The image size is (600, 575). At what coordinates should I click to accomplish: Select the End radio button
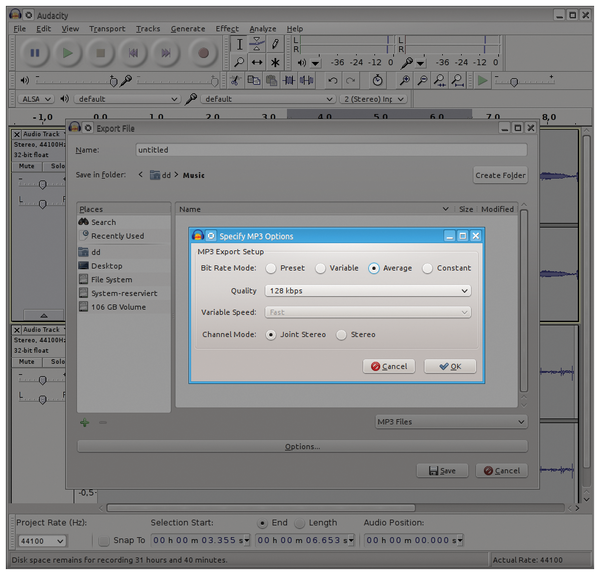click(262, 523)
